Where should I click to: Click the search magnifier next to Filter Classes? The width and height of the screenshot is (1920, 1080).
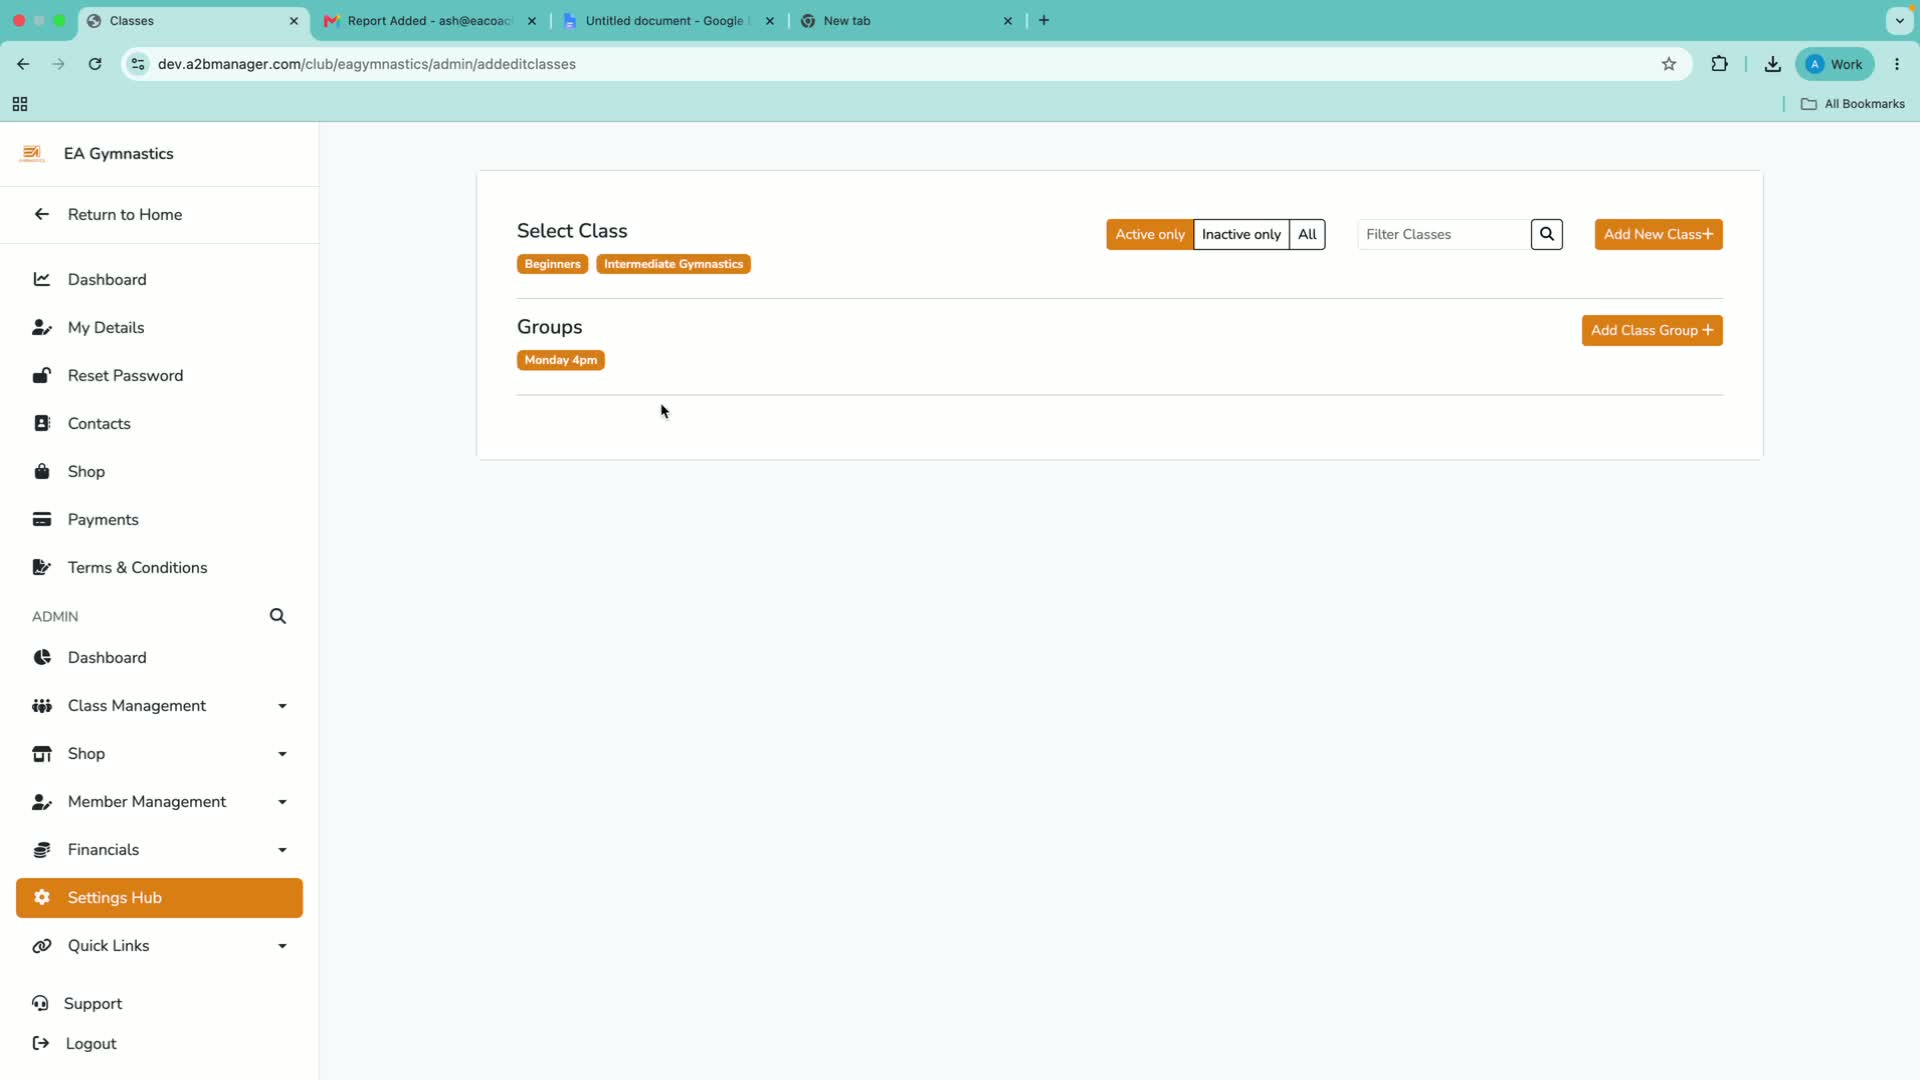(1546, 234)
